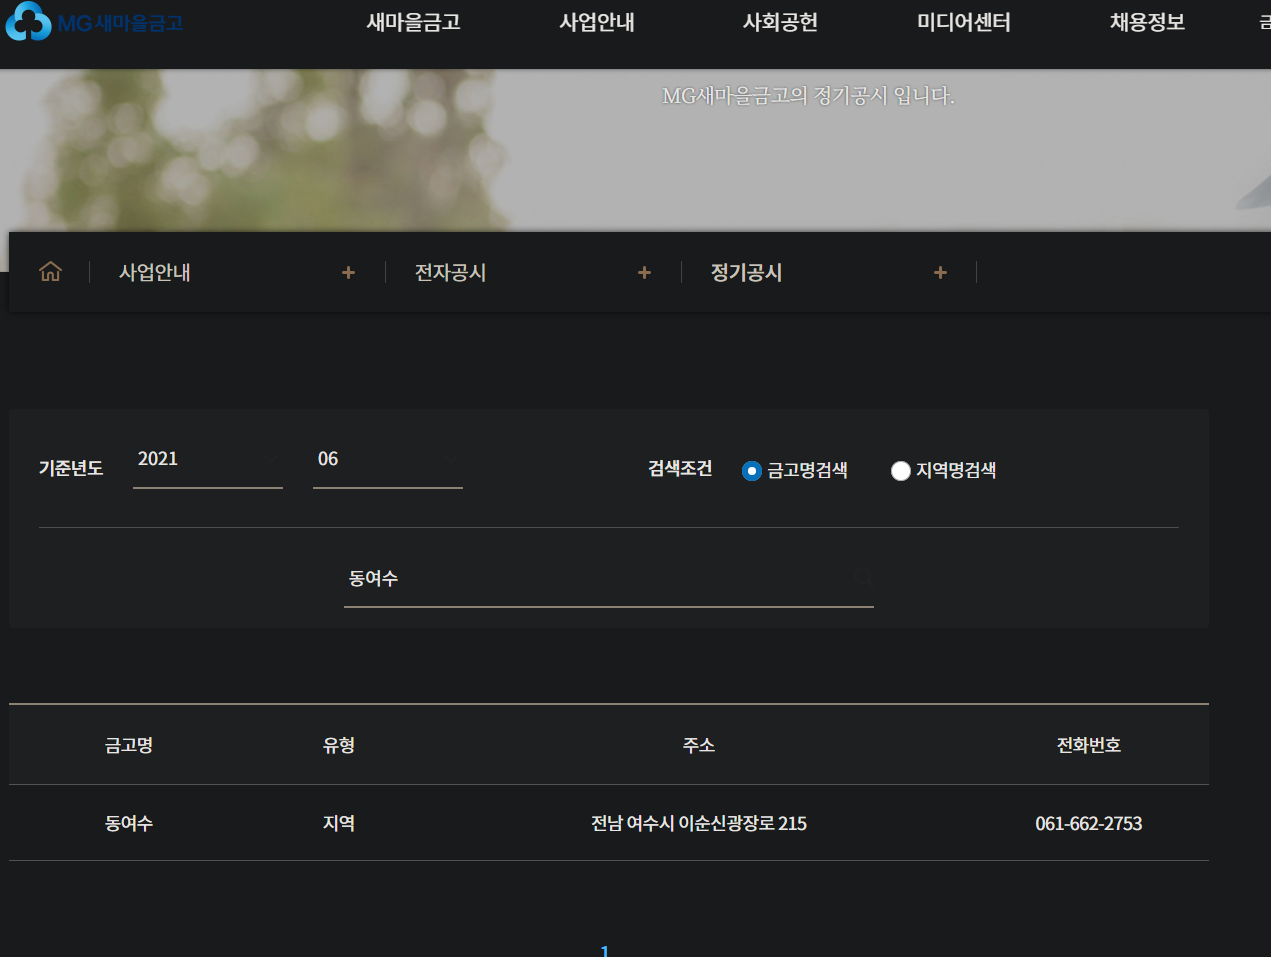Click the 동여수 search input field

pos(609,579)
